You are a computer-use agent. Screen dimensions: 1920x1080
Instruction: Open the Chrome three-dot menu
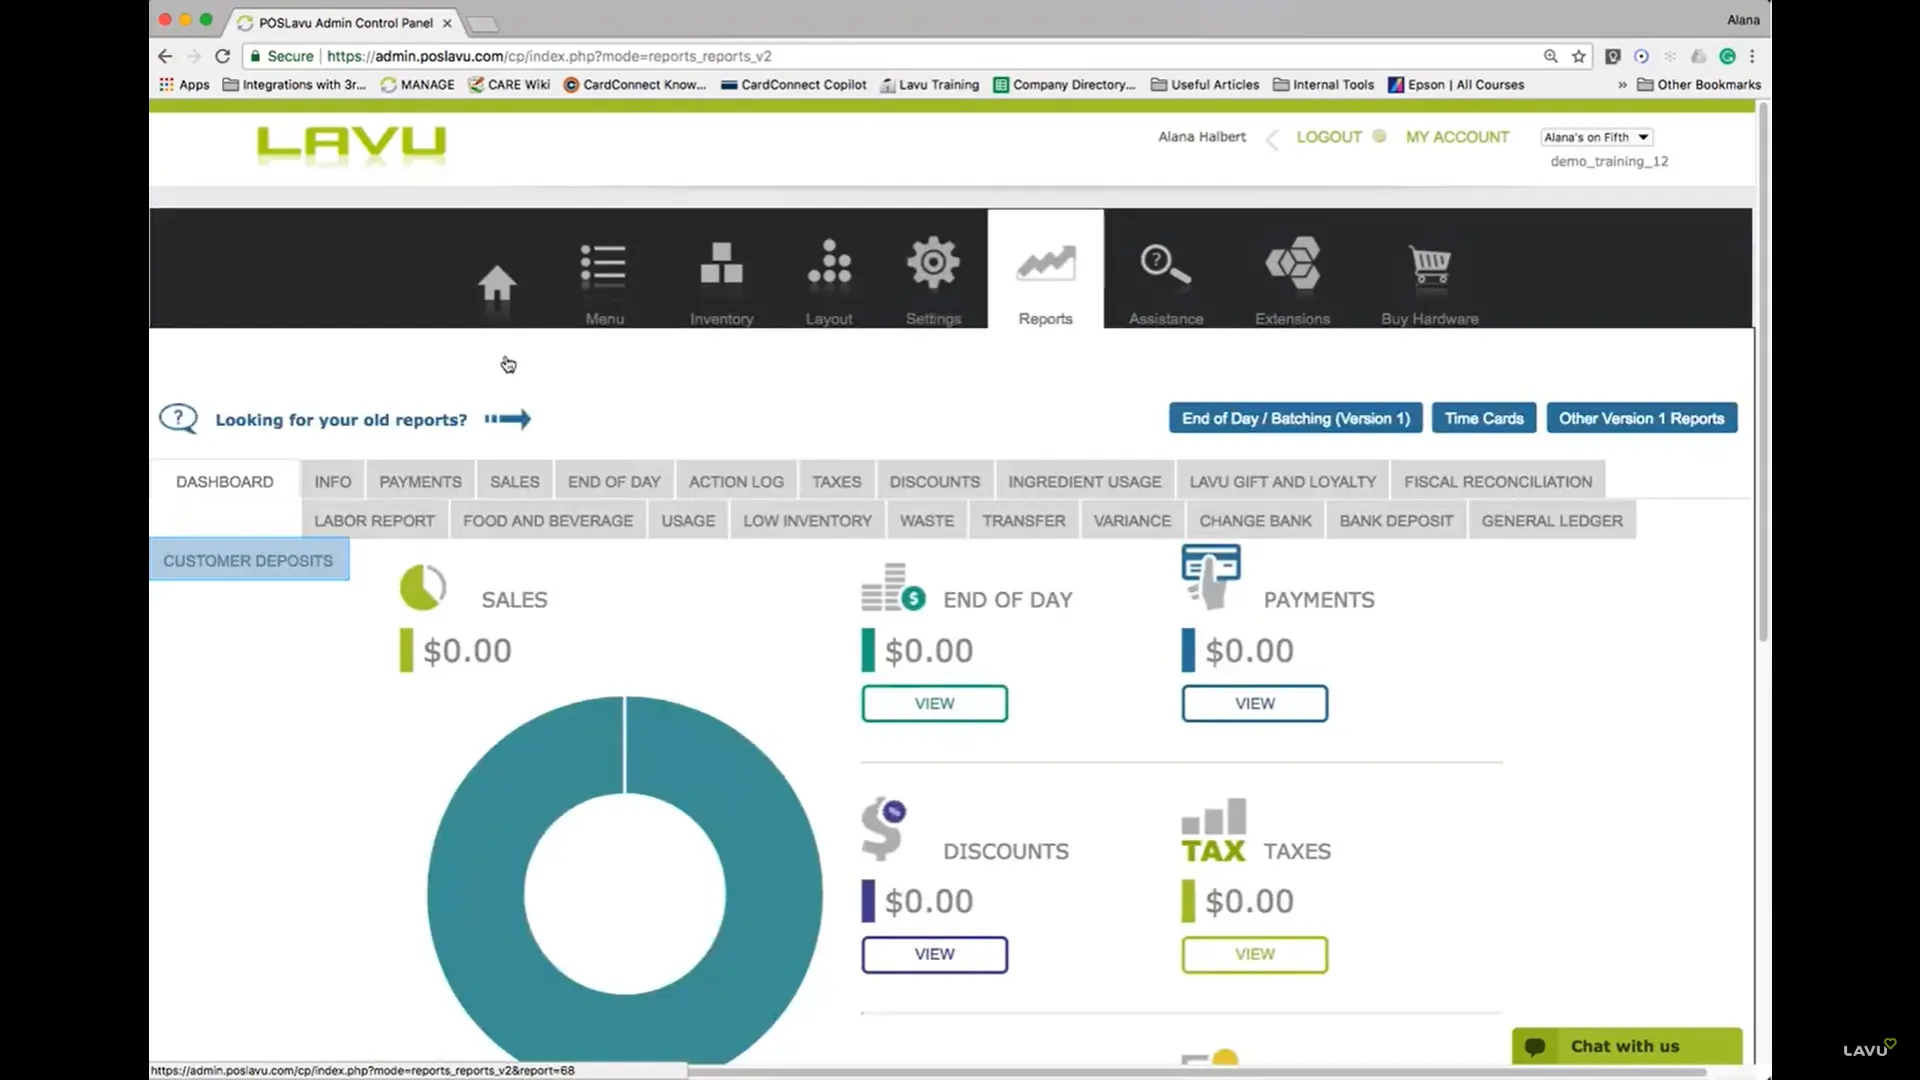click(1752, 56)
